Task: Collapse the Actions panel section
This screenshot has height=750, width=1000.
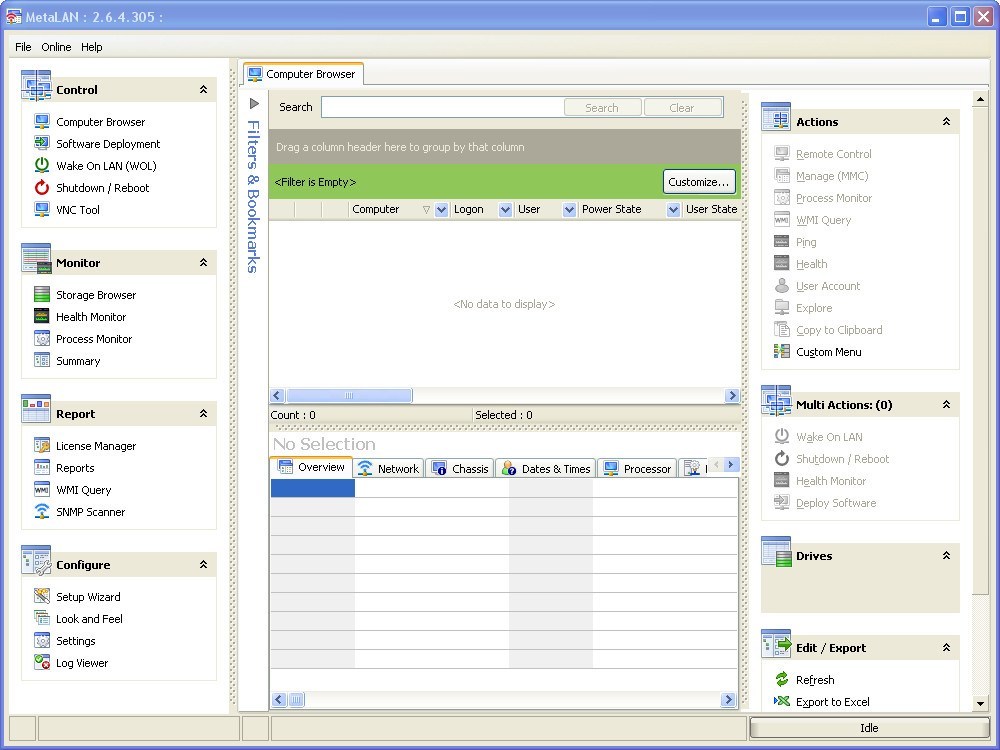Action: (946, 121)
